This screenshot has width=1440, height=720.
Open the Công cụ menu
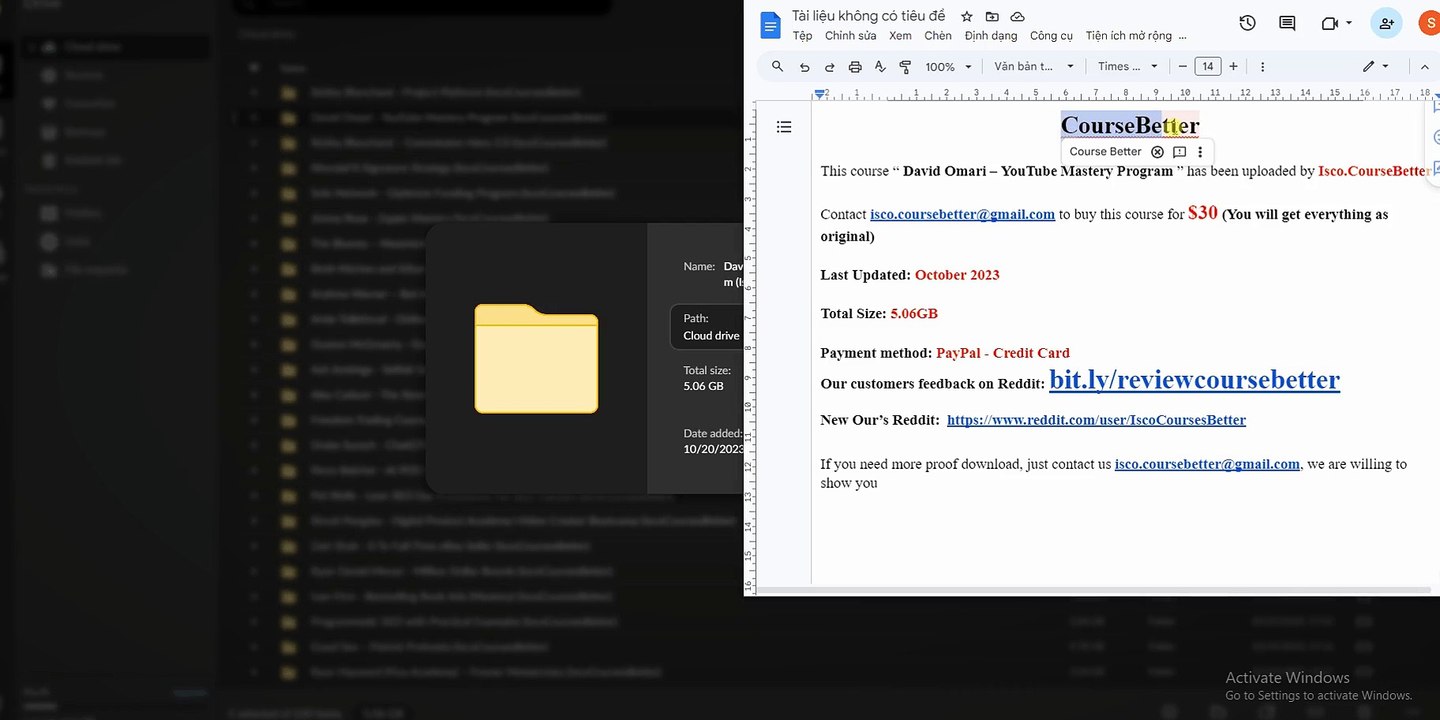pyautogui.click(x=1051, y=36)
